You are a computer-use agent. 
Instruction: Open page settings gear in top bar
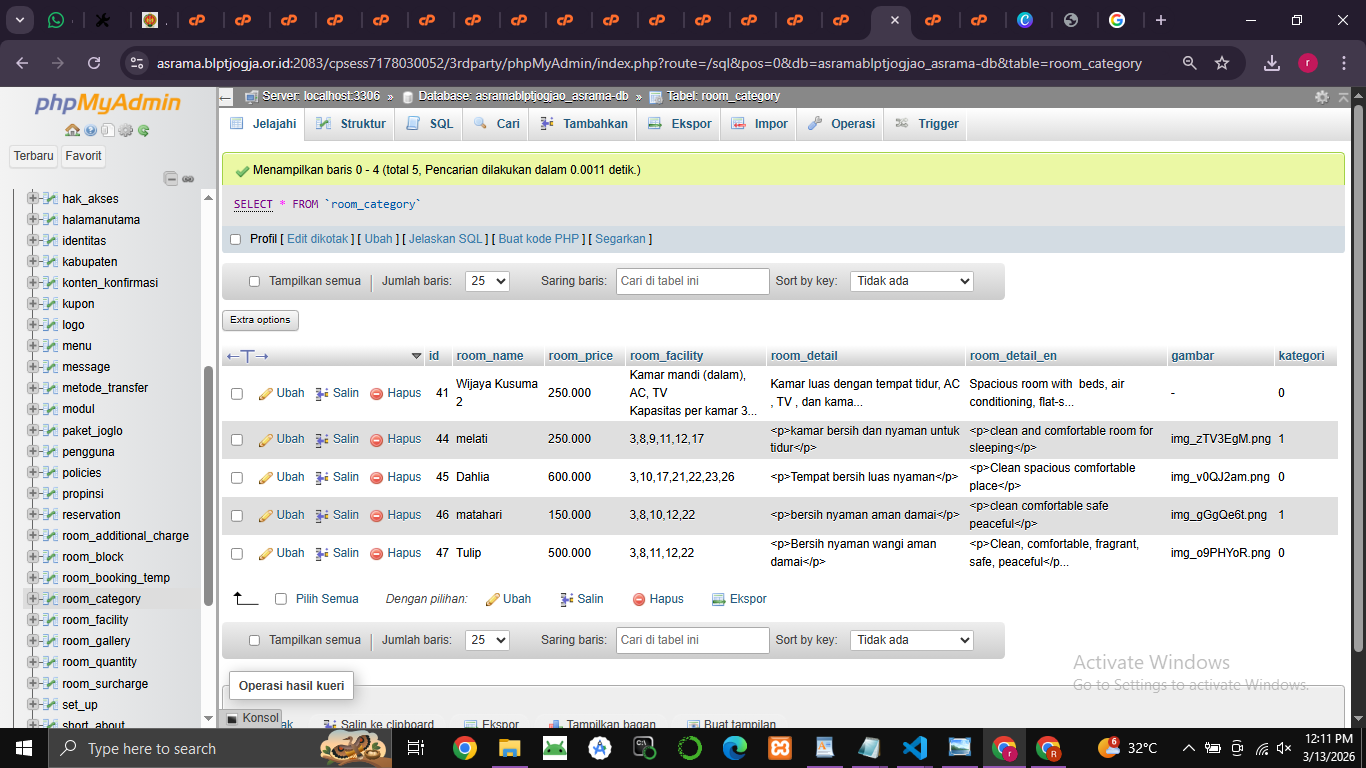(x=1322, y=97)
